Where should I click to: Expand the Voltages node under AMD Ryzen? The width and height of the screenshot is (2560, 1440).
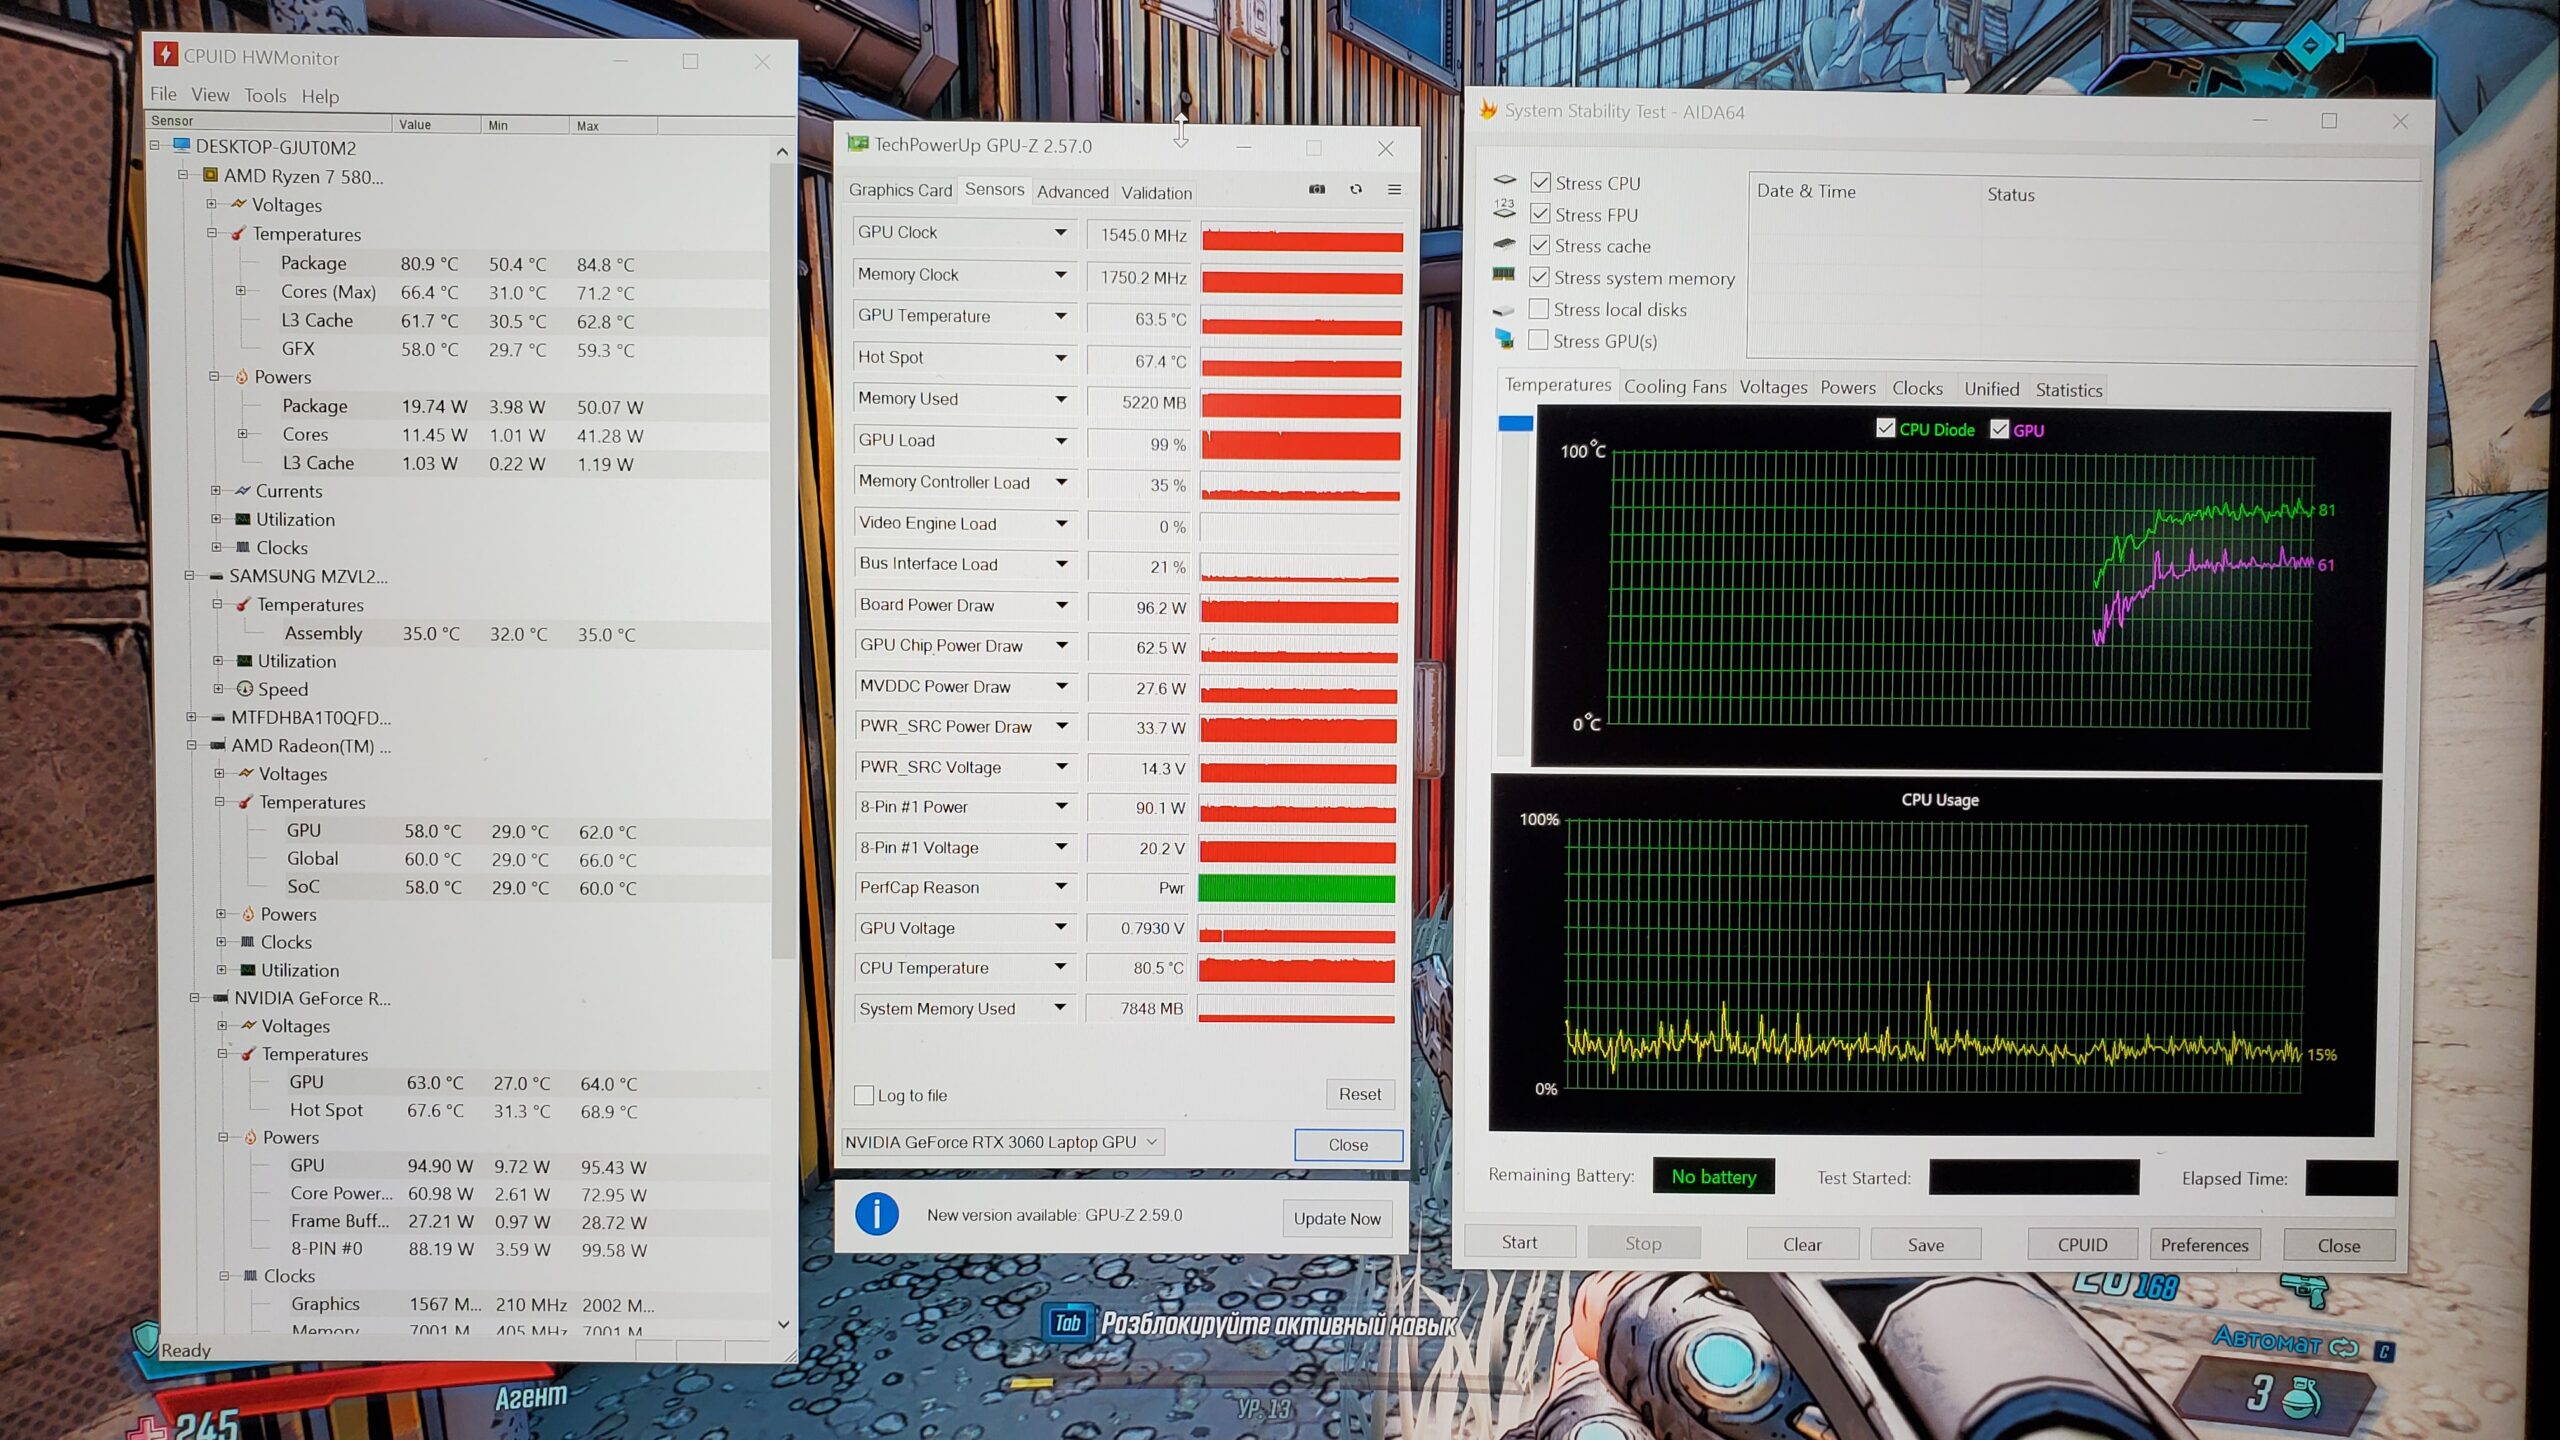tap(211, 204)
